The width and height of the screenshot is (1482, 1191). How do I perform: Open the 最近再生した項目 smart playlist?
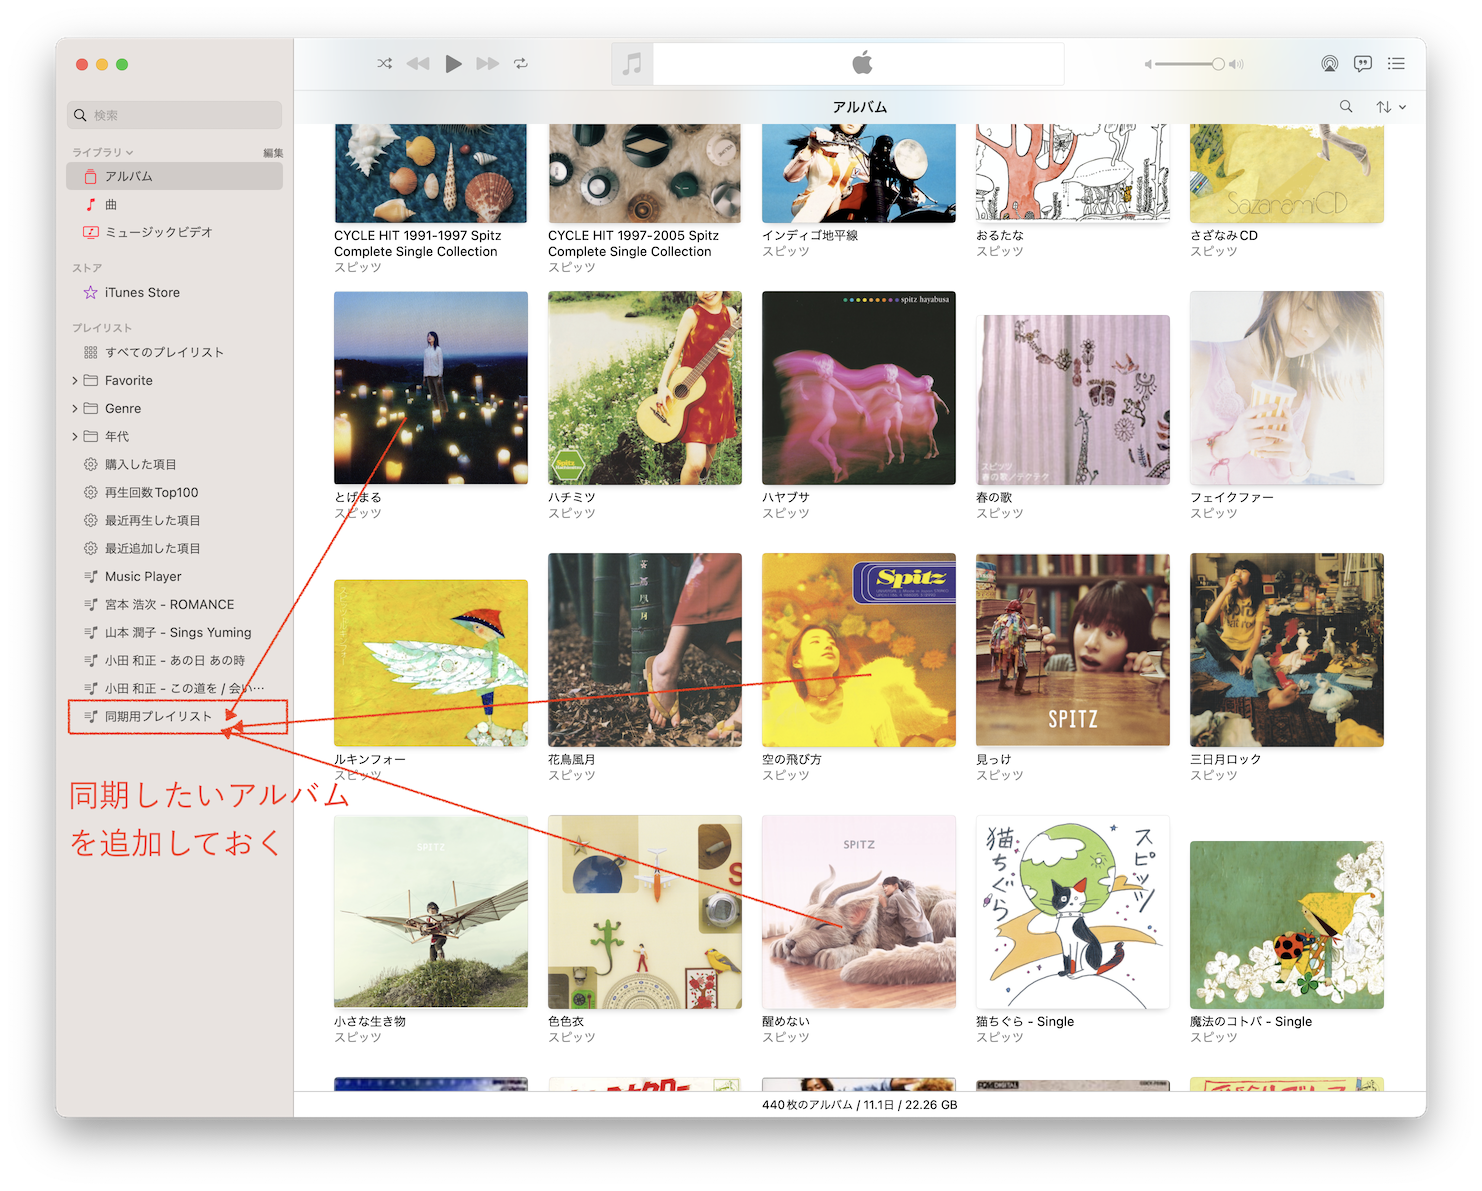[x=175, y=521]
